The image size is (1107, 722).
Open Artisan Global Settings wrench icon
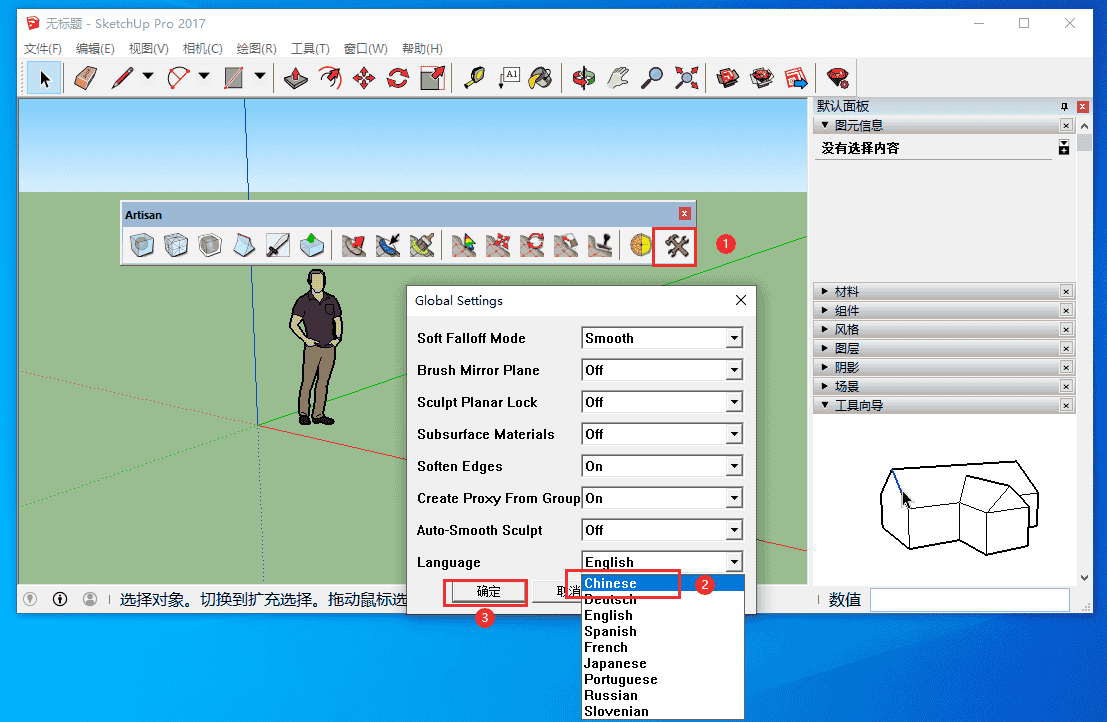pyautogui.click(x=676, y=246)
